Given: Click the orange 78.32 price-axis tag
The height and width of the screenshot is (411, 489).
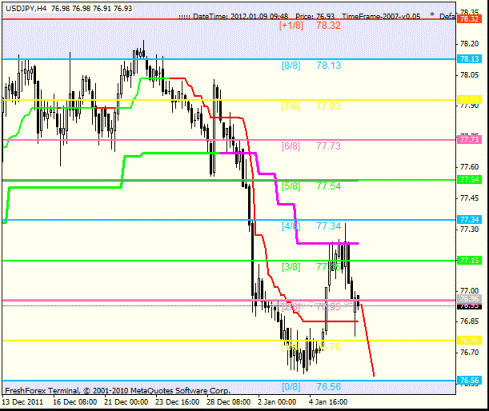Looking at the screenshot, I should click(x=469, y=19).
